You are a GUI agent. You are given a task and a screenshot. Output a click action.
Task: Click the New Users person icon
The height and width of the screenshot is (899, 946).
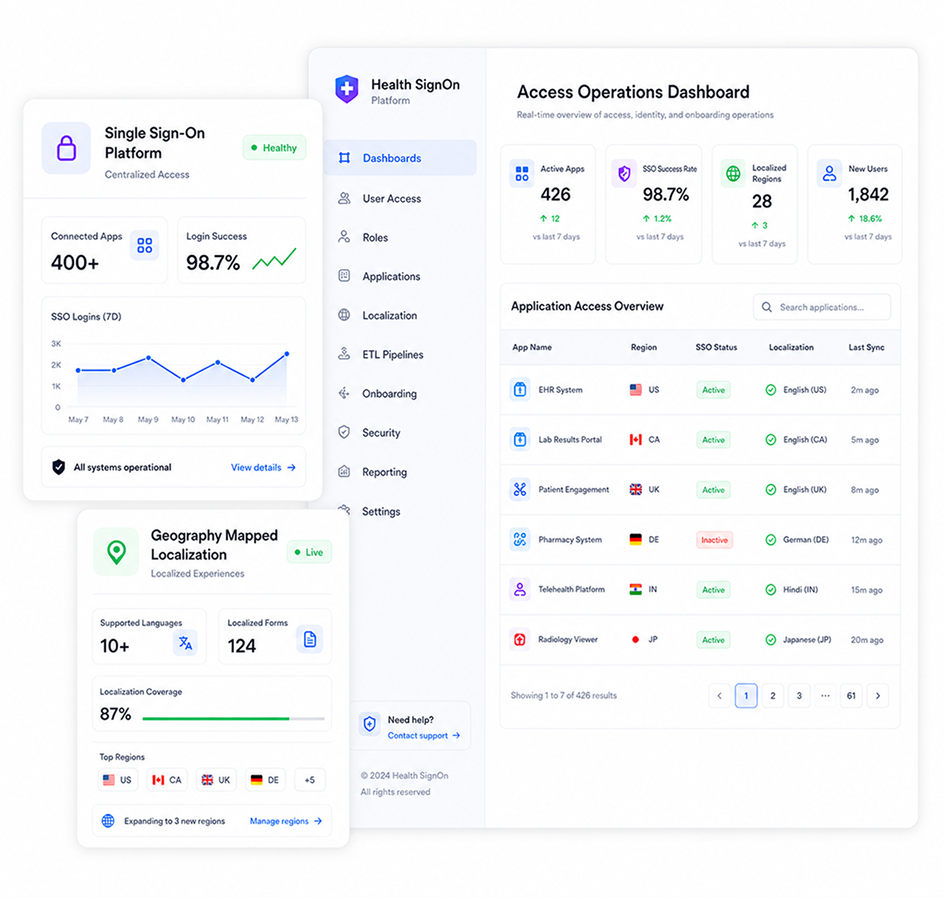click(x=830, y=174)
